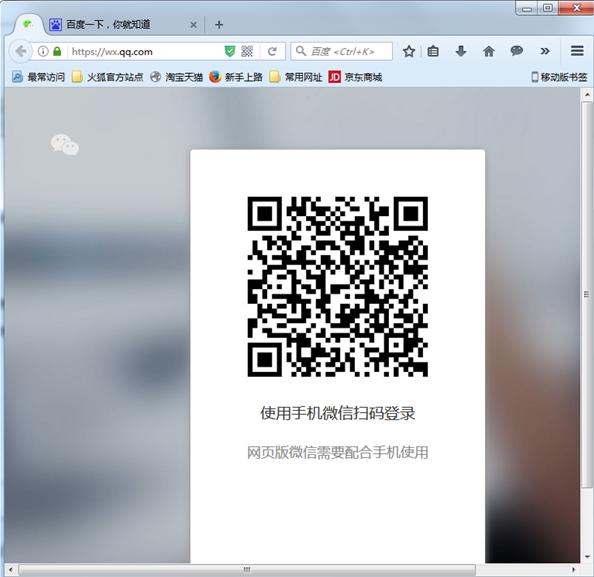Open the chat bubble toolbar icon
This screenshot has height=577, width=594.
[x=517, y=51]
